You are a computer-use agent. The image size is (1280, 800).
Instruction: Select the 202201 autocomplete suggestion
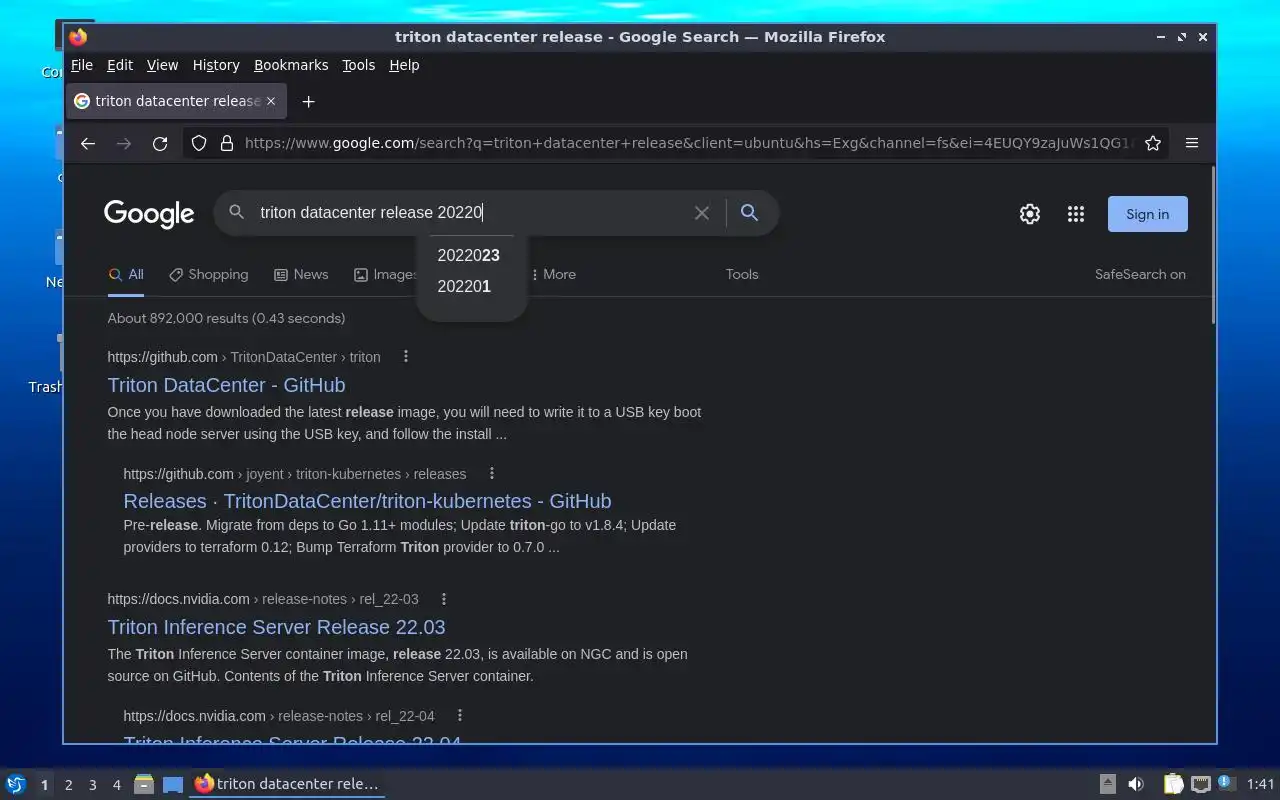(471, 286)
